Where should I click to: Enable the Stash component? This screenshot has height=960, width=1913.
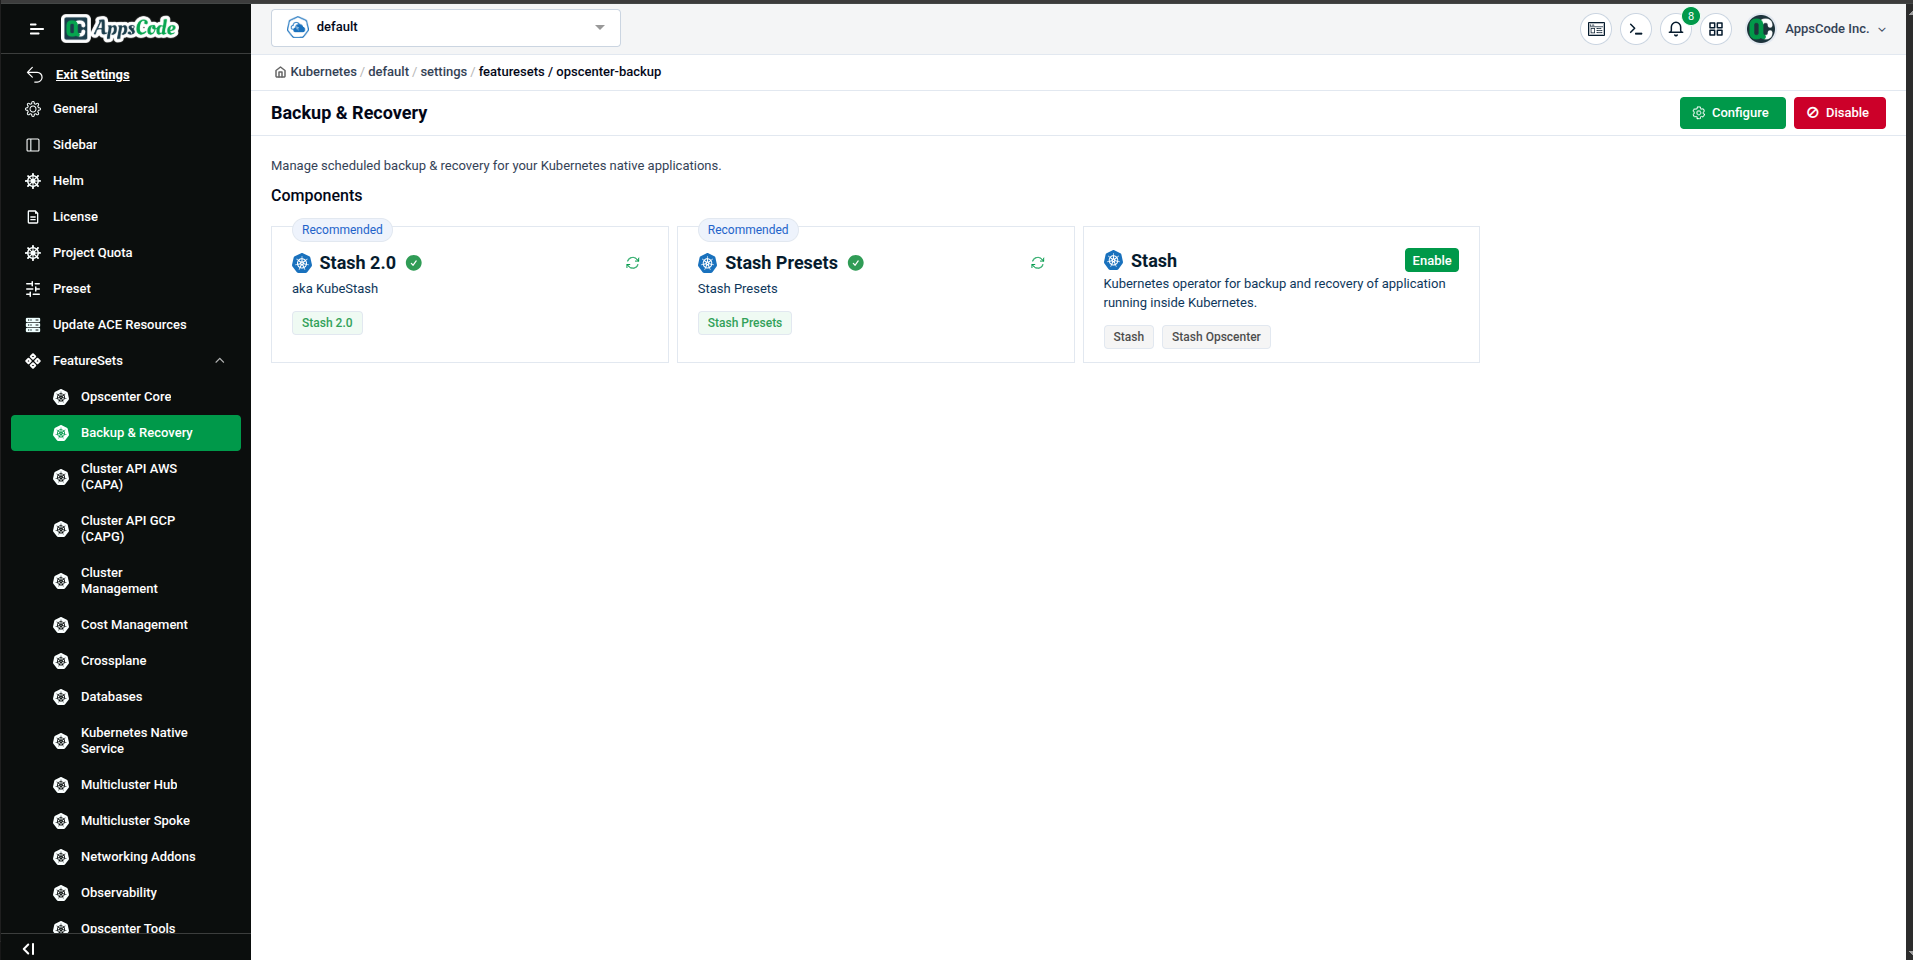[x=1431, y=260]
